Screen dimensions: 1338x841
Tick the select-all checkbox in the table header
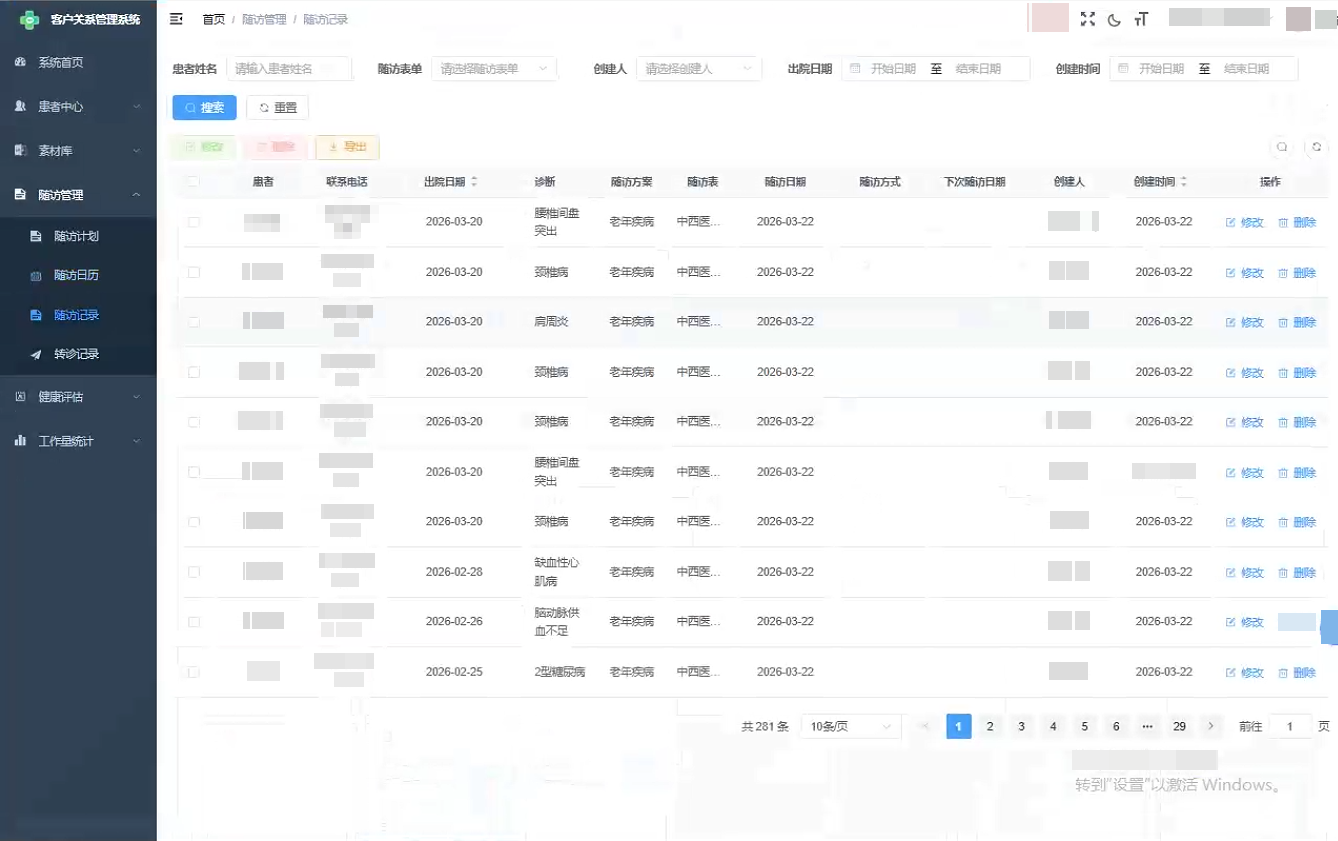(193, 182)
